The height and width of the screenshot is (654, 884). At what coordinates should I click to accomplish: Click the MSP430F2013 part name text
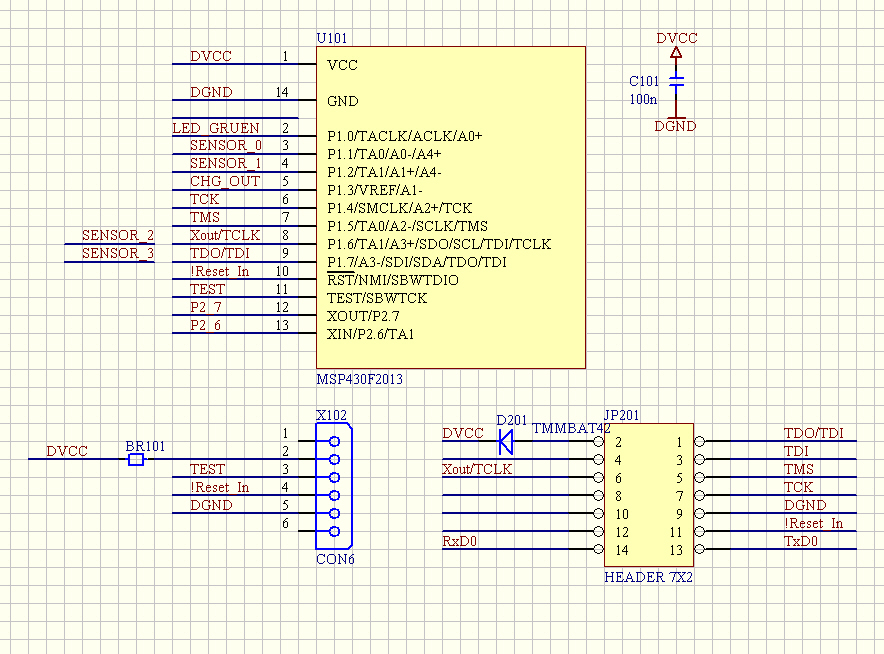360,379
